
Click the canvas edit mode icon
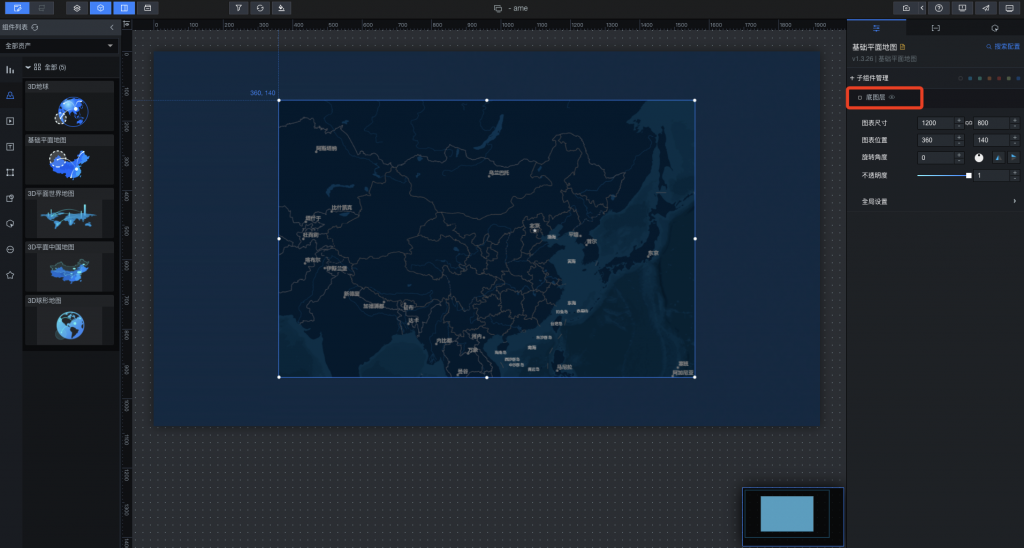pyautogui.click(x=18, y=8)
